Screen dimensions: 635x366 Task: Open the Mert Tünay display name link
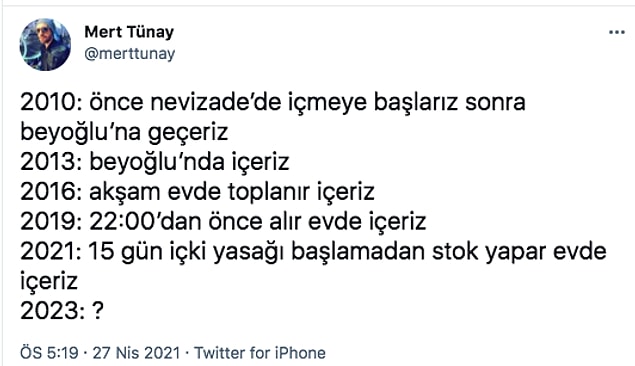pos(129,32)
